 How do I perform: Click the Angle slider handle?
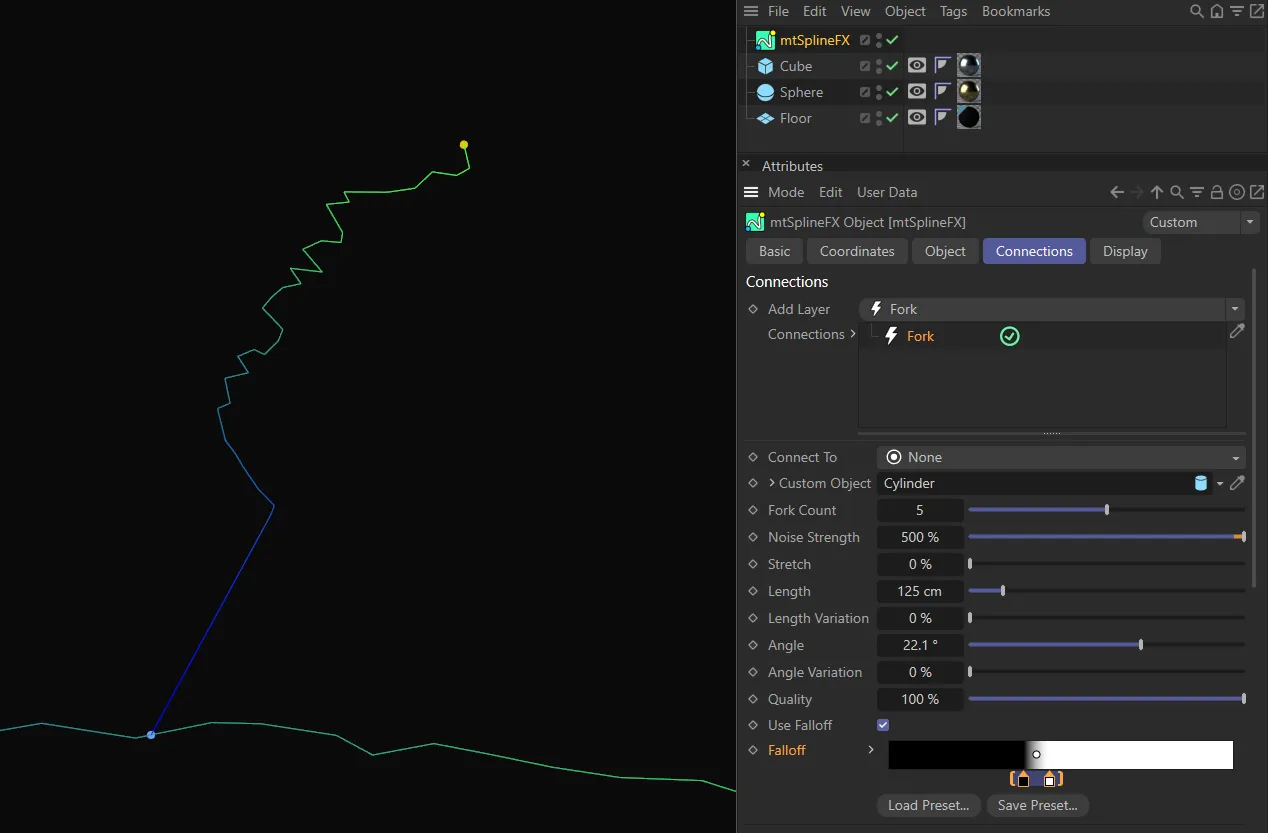coord(1140,645)
